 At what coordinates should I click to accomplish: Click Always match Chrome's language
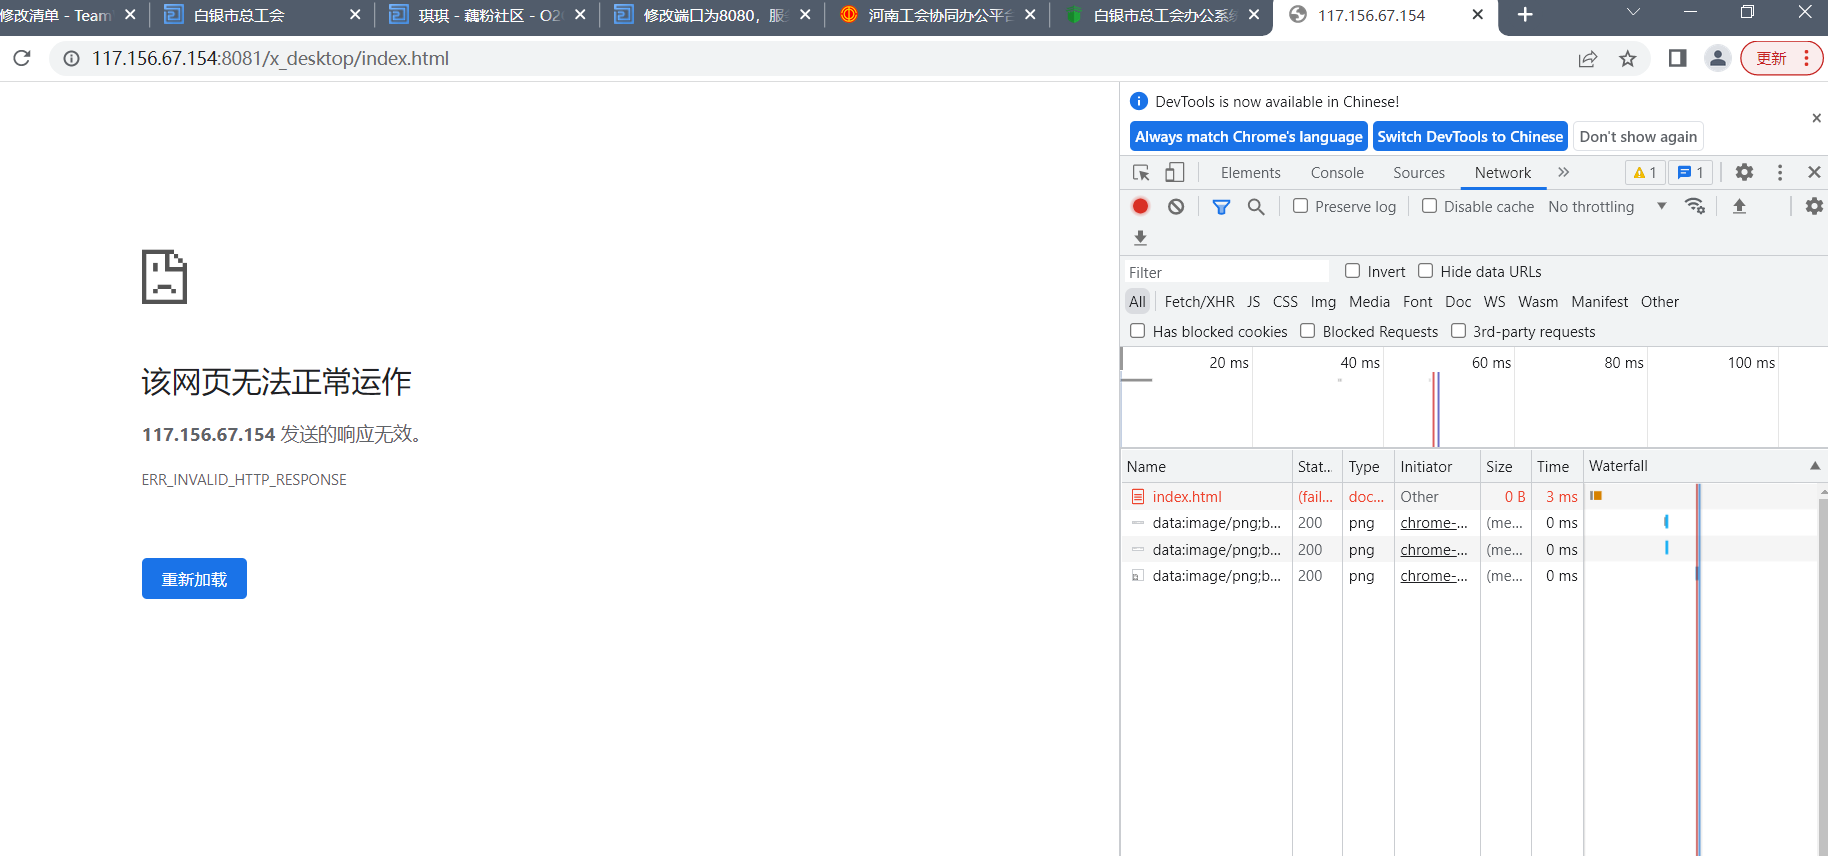(1248, 137)
